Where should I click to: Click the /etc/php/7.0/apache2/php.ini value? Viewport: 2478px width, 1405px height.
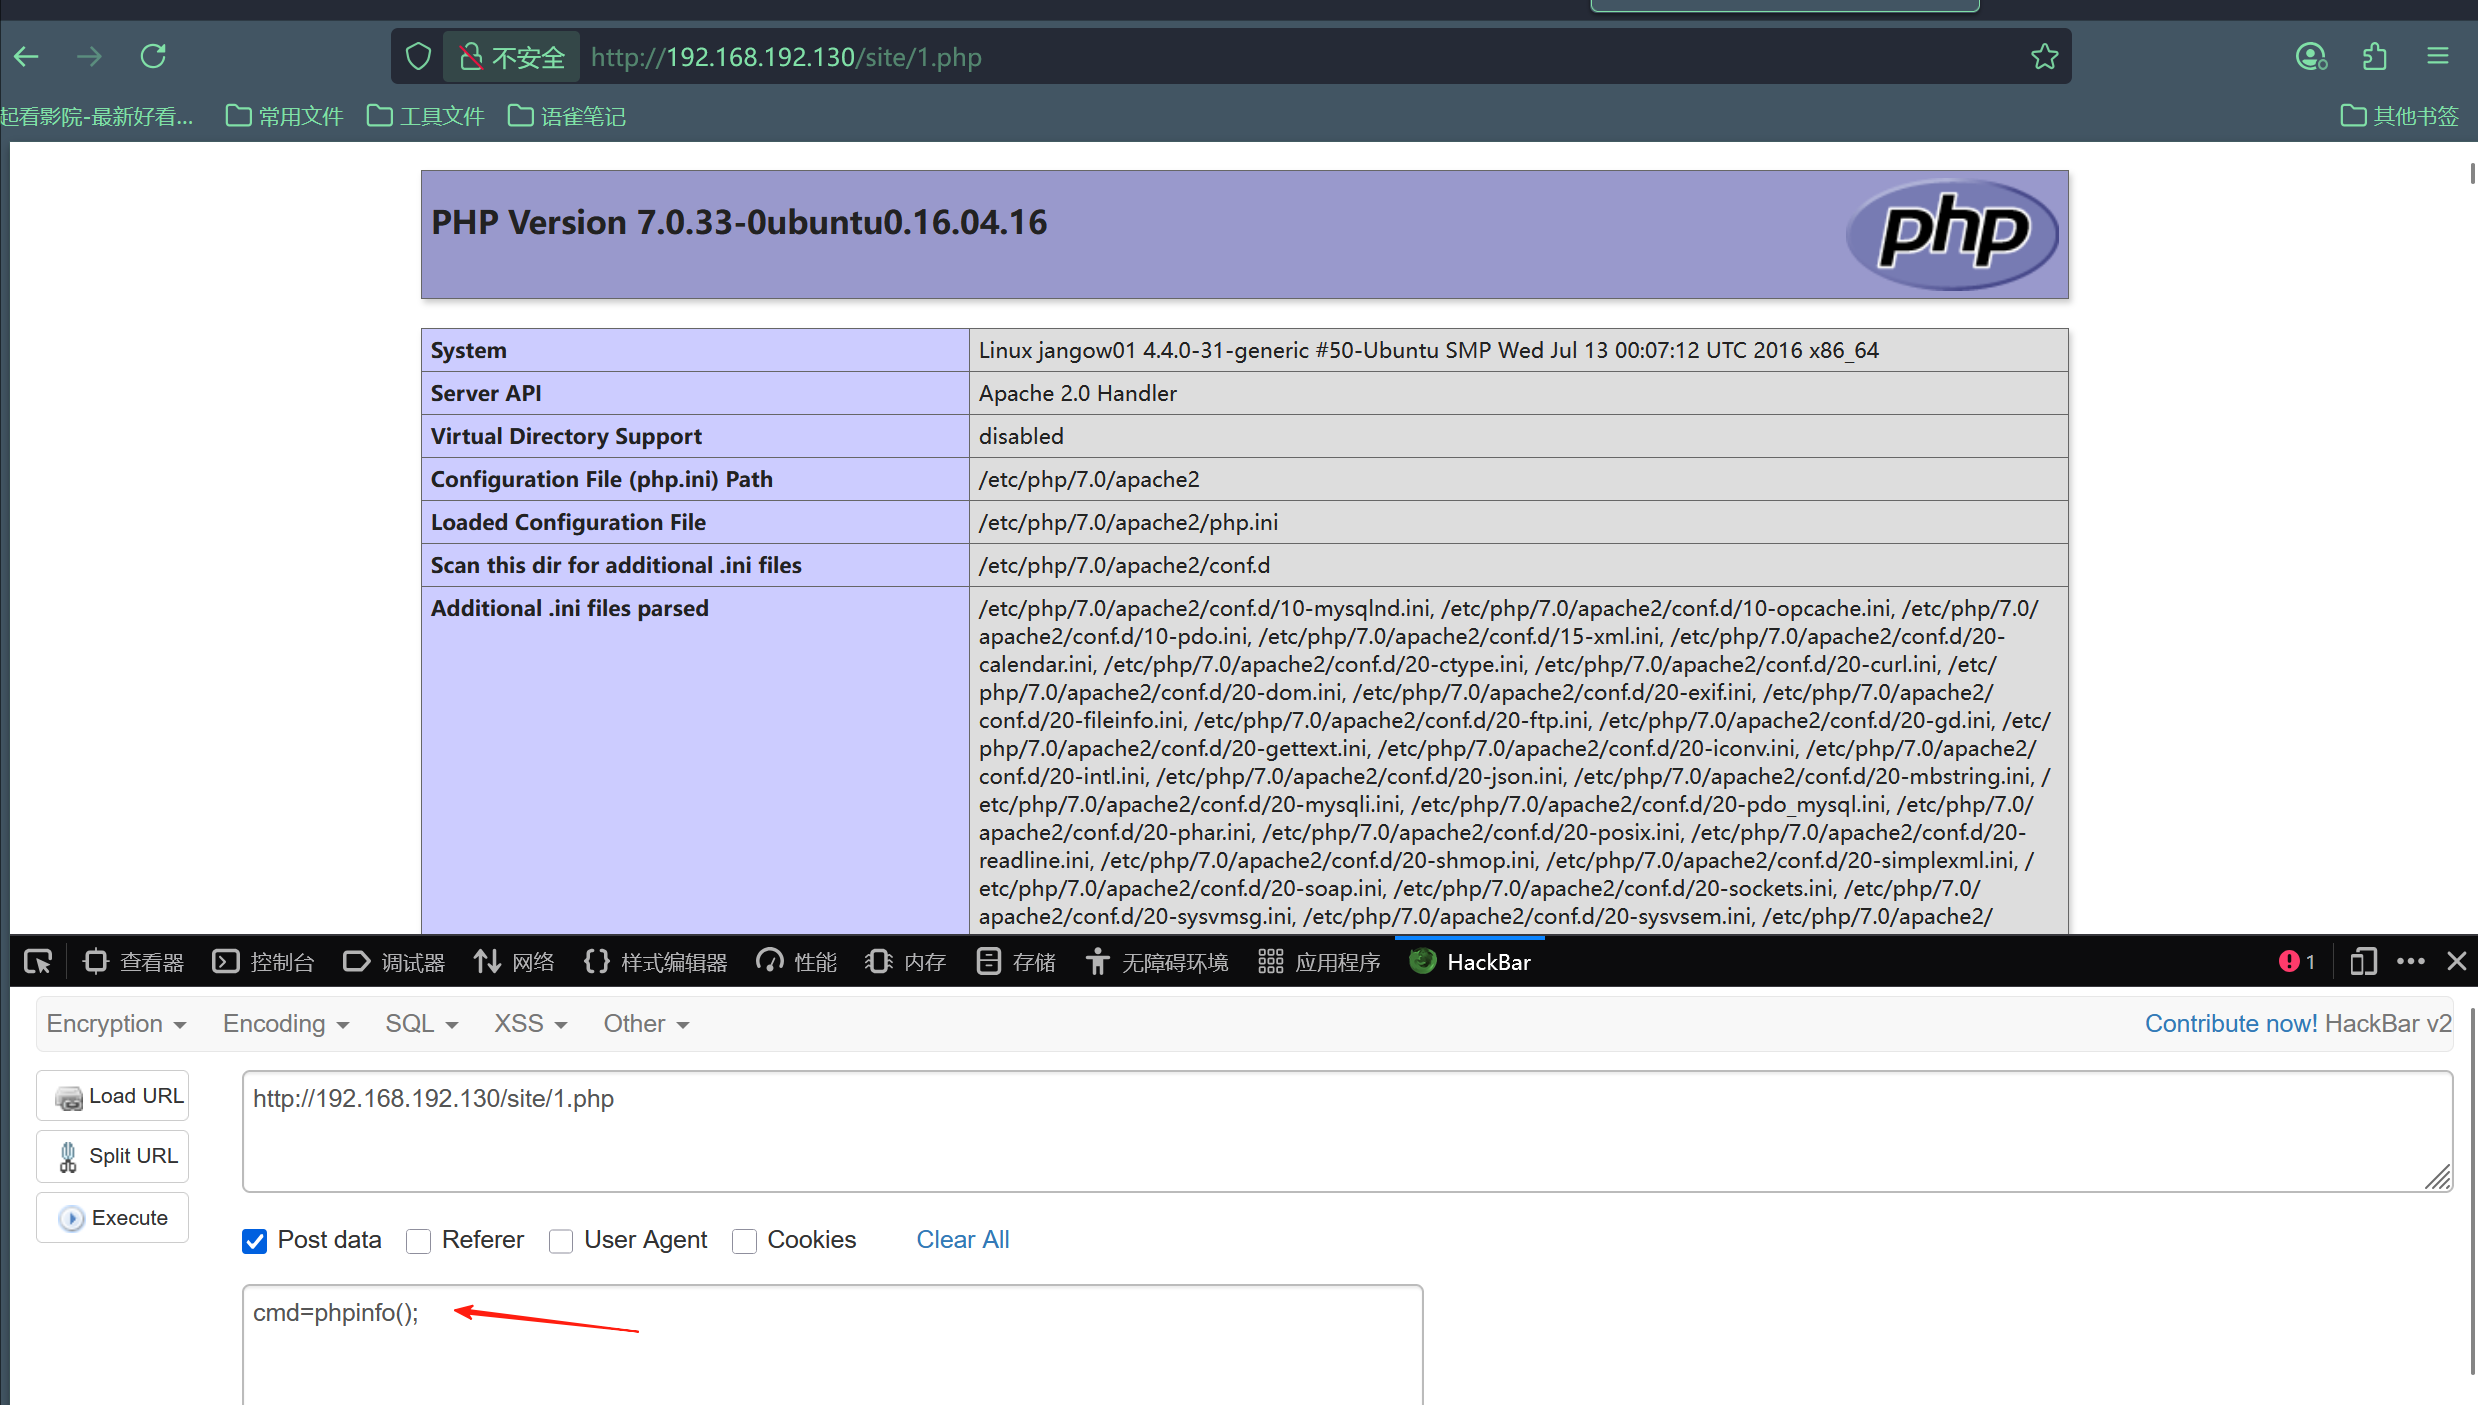pos(1128,522)
